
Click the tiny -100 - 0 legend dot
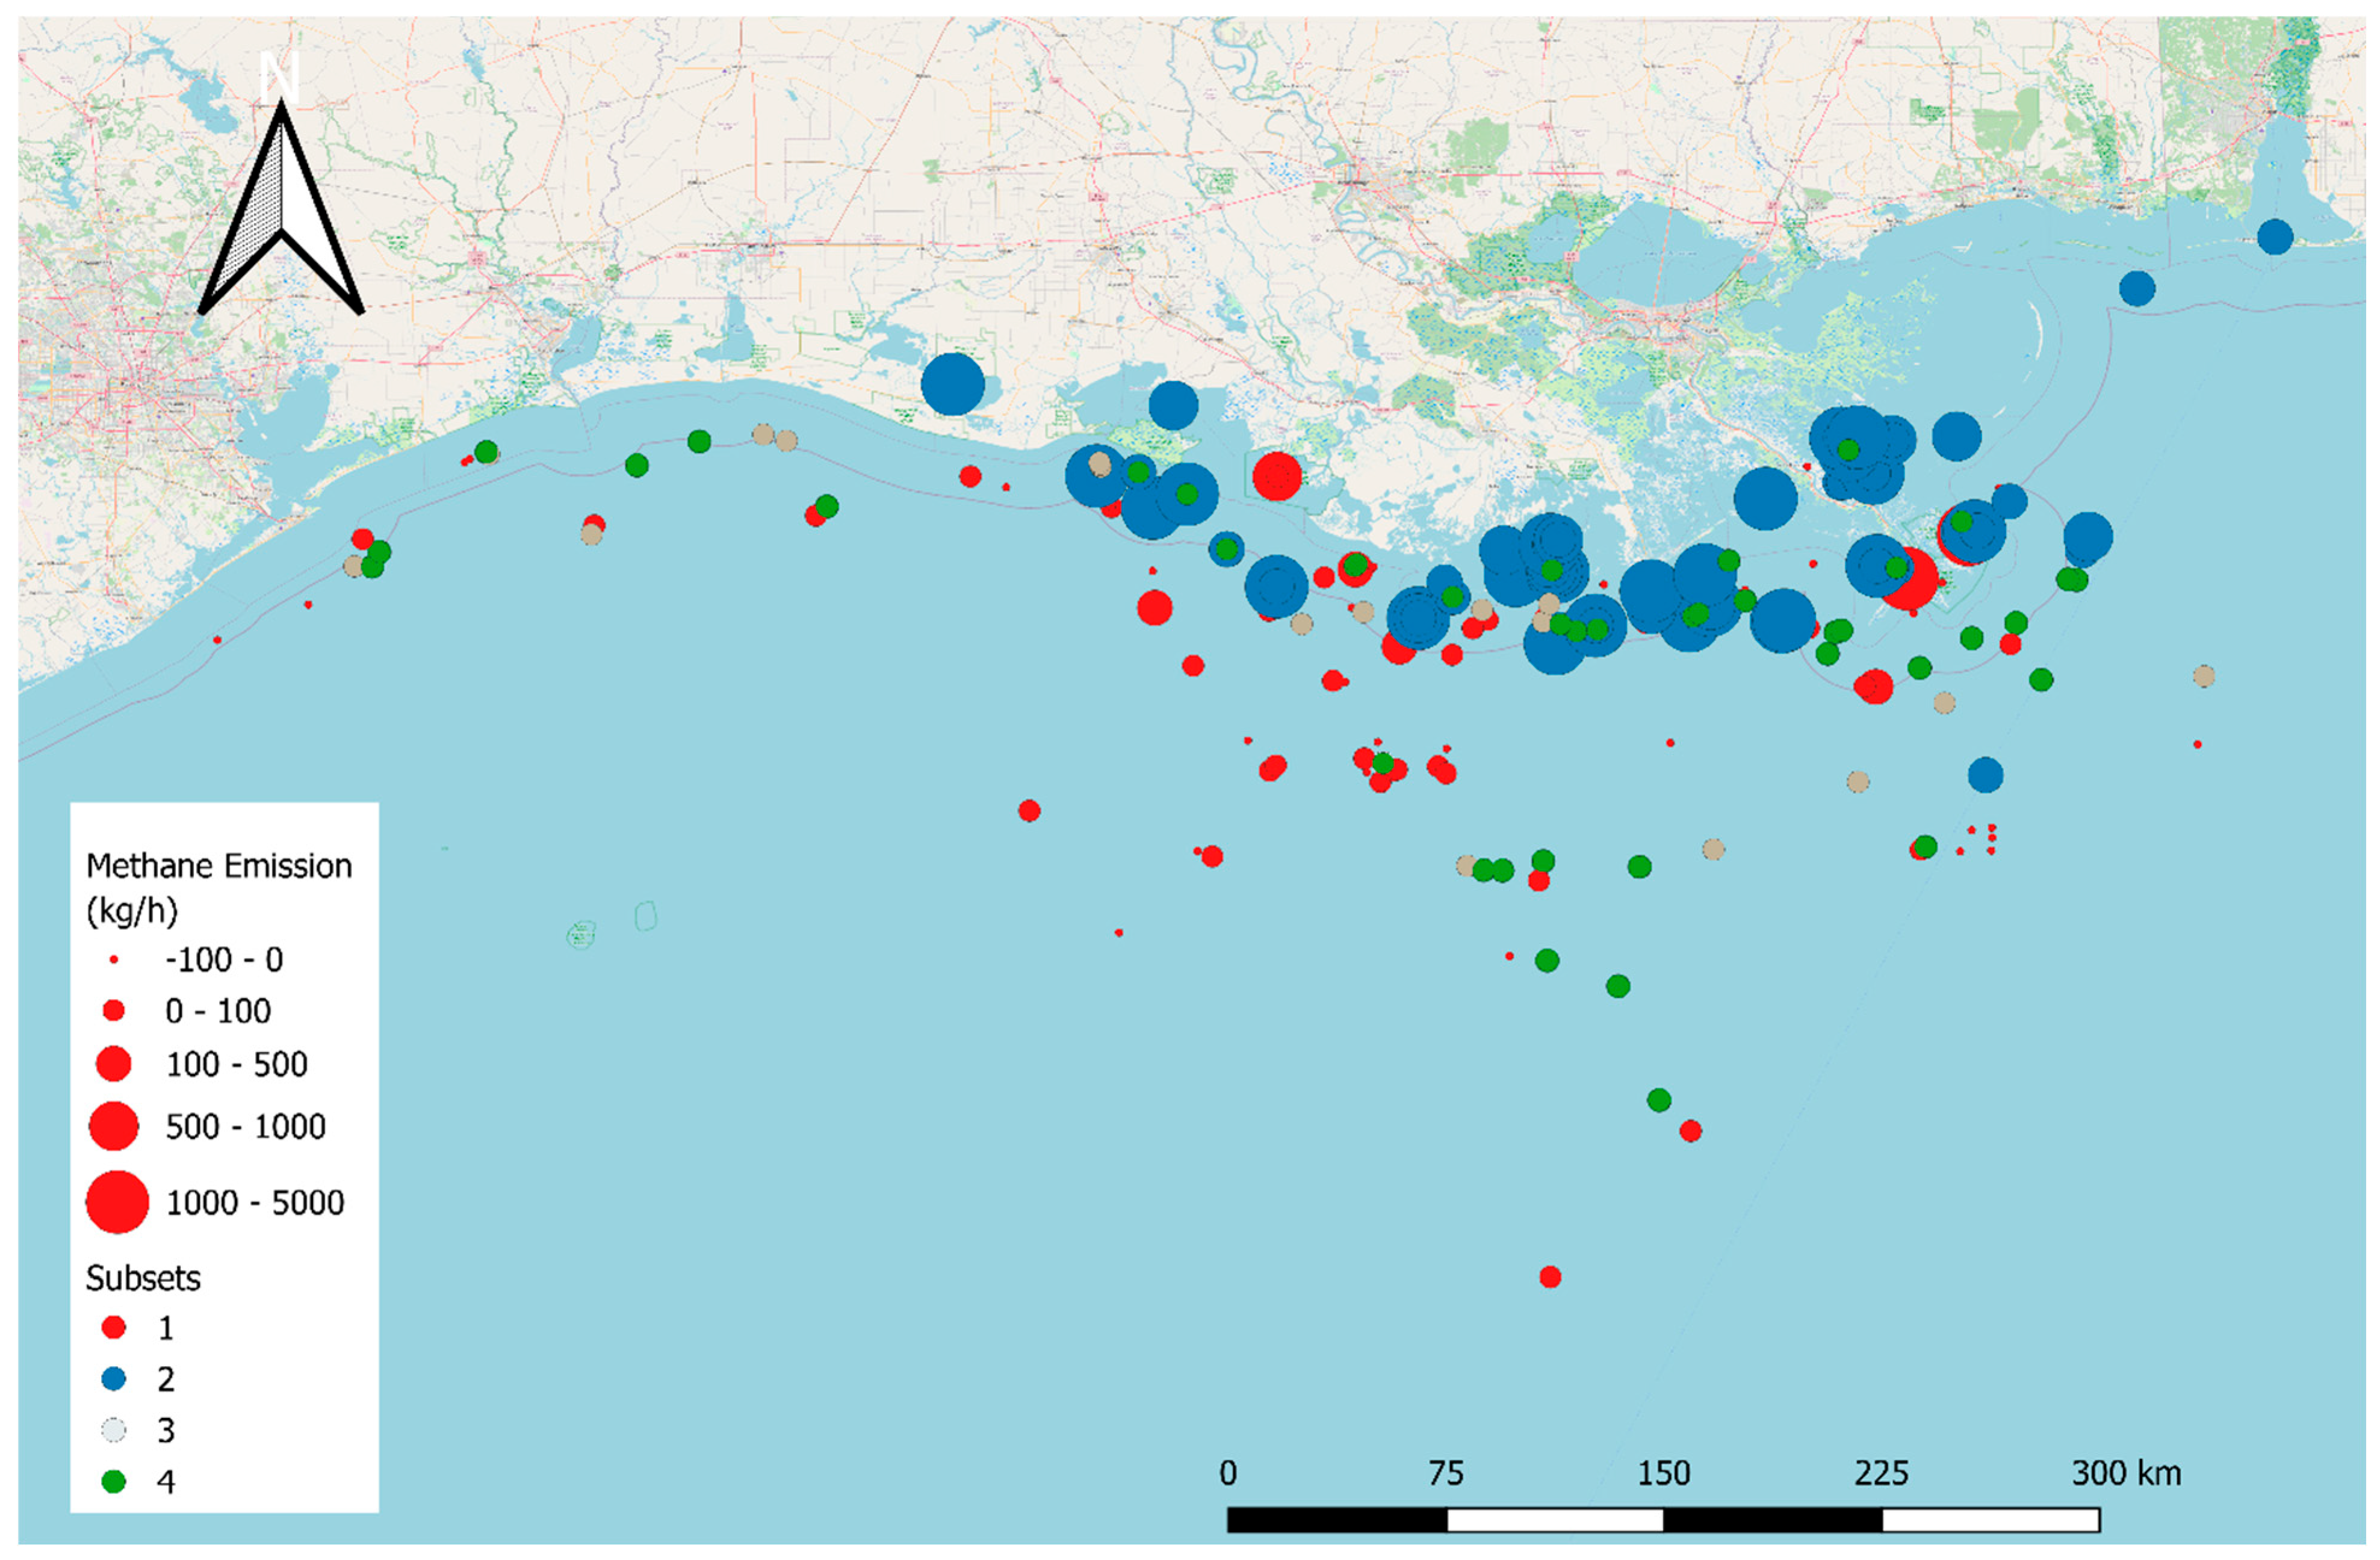pos(114,960)
